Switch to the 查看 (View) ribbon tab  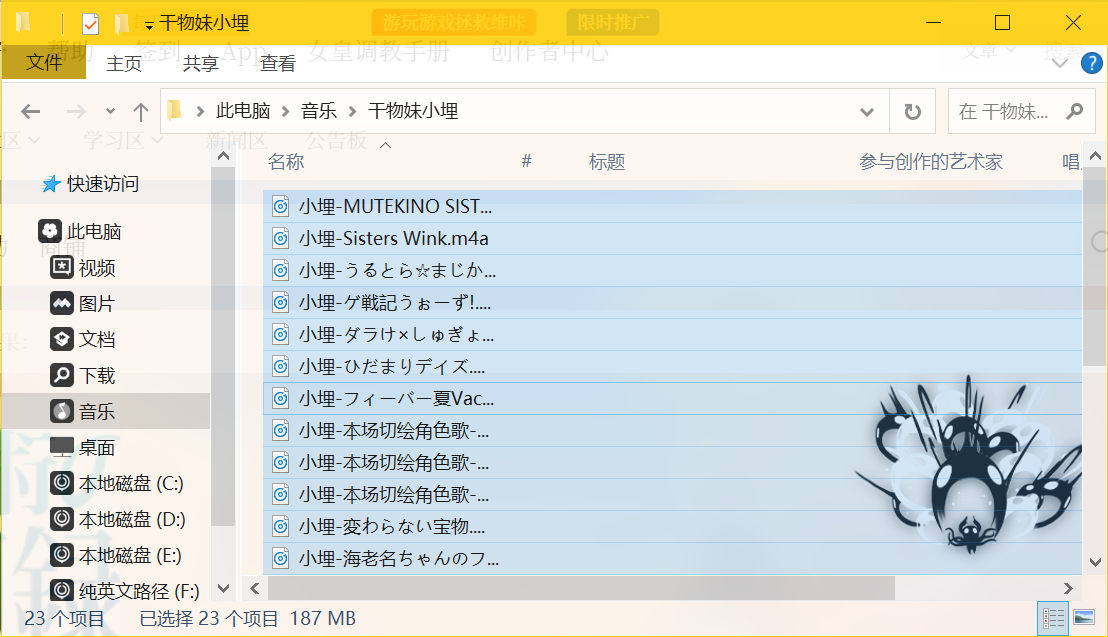(x=277, y=63)
